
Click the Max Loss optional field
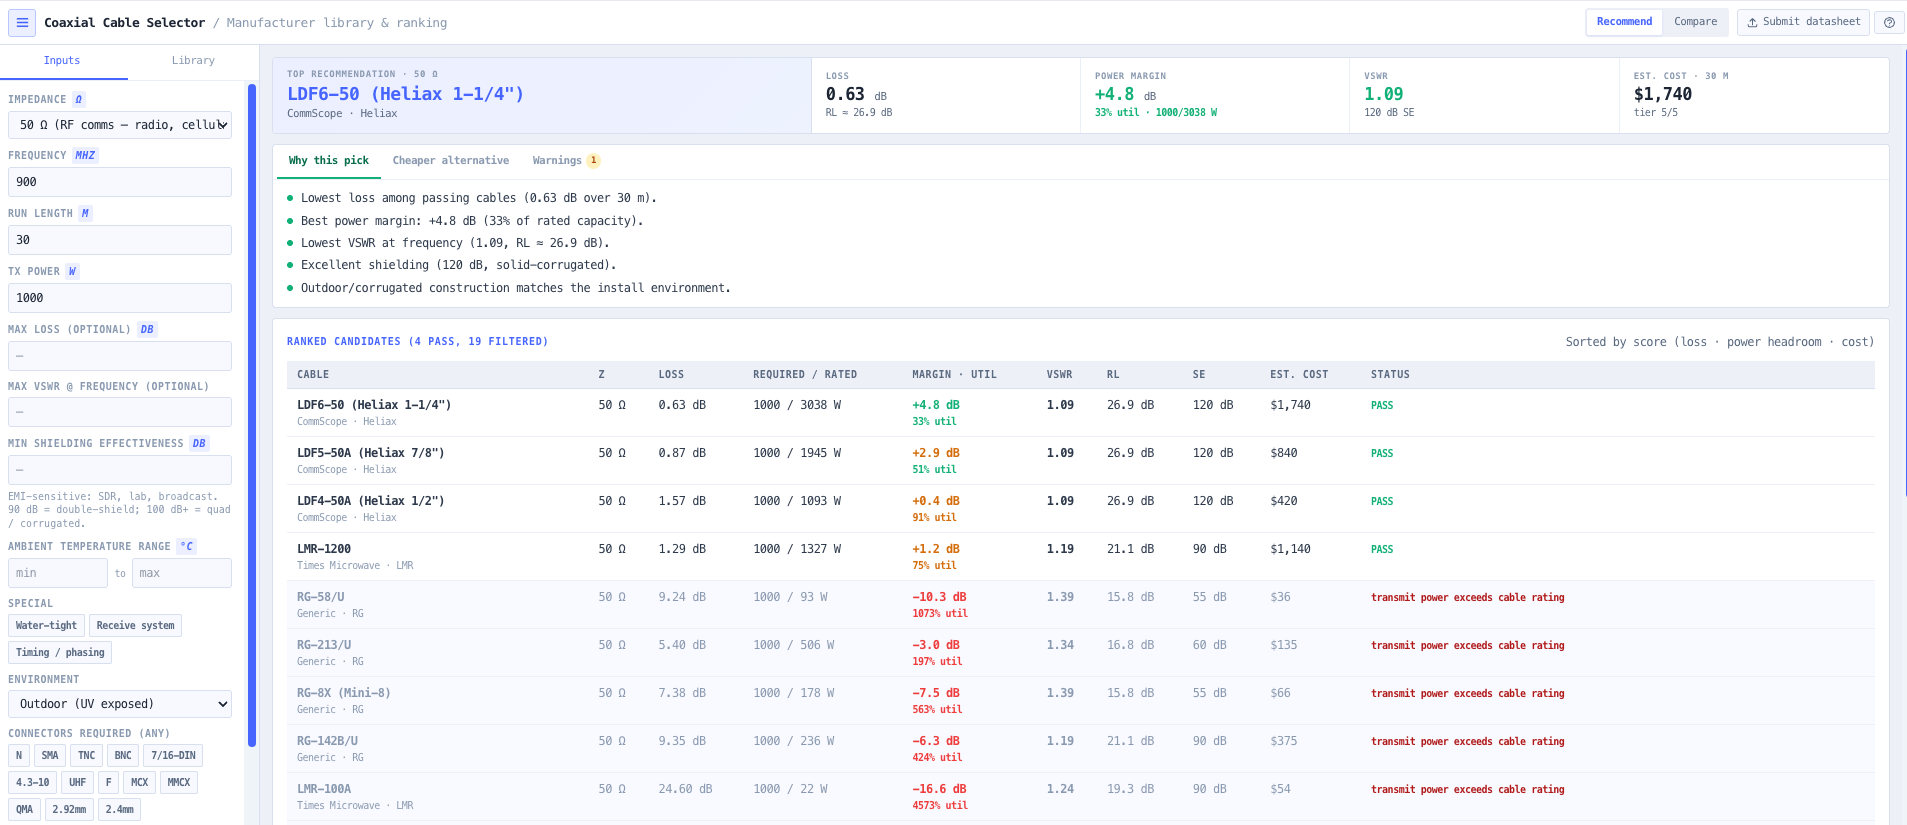click(x=120, y=356)
